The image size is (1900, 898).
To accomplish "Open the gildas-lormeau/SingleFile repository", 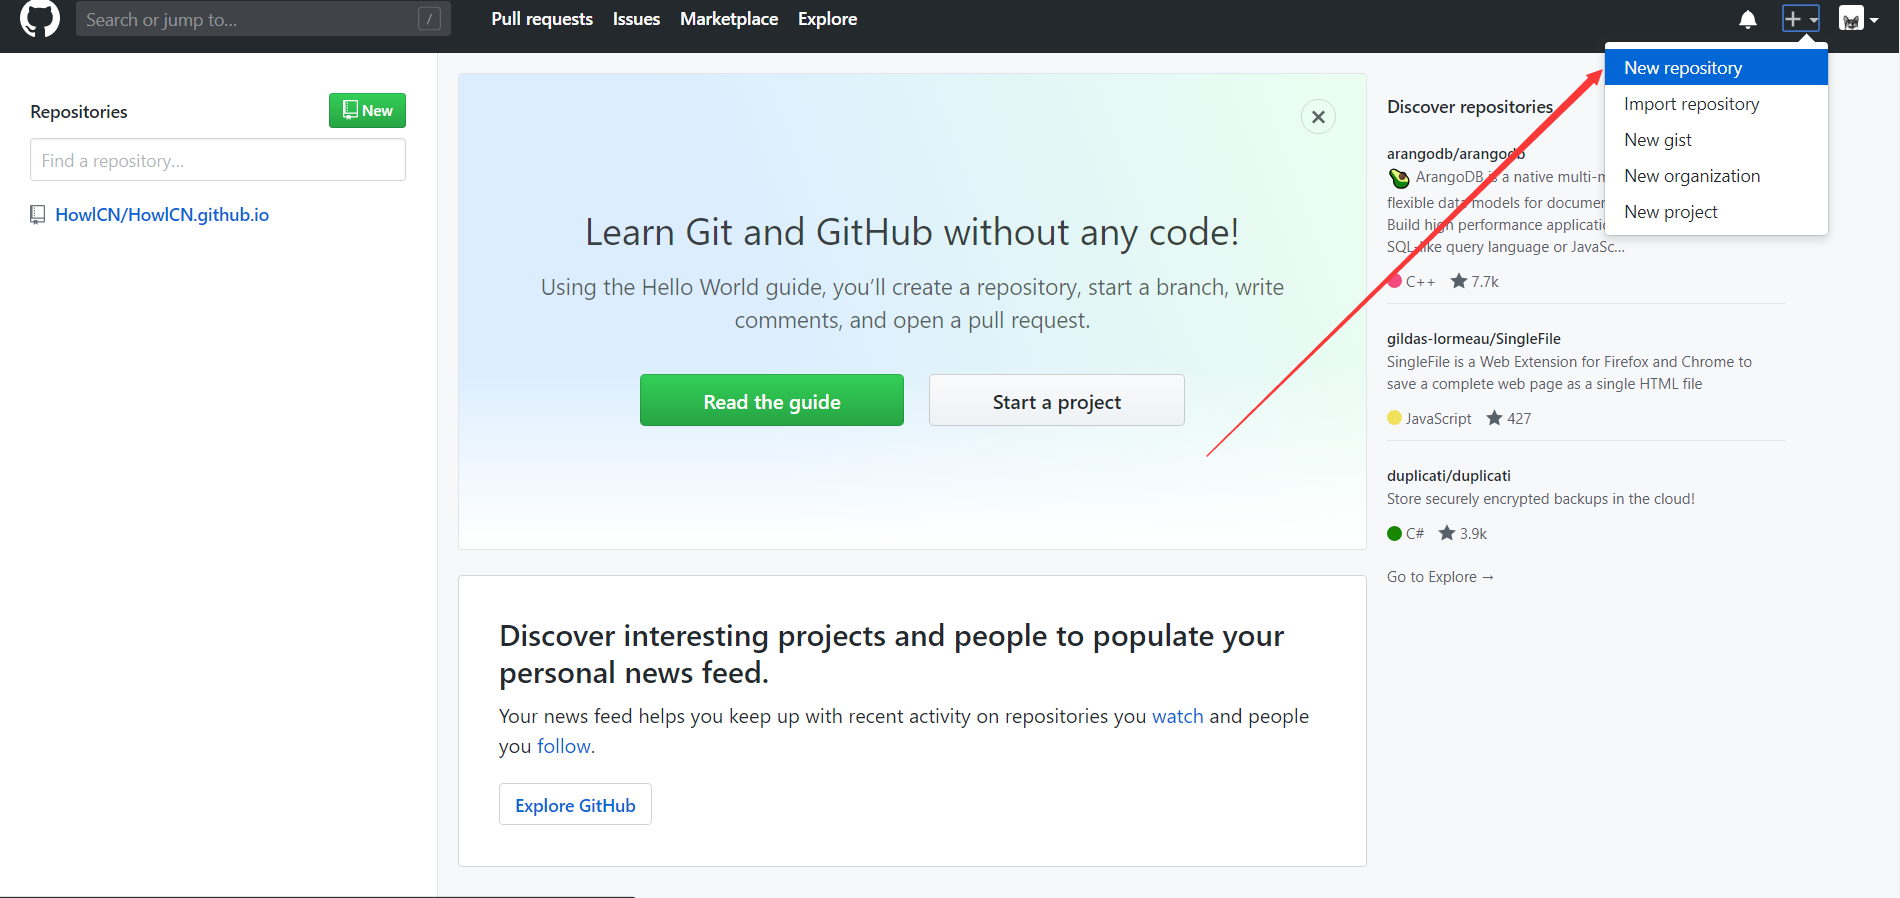I will pyautogui.click(x=1474, y=339).
